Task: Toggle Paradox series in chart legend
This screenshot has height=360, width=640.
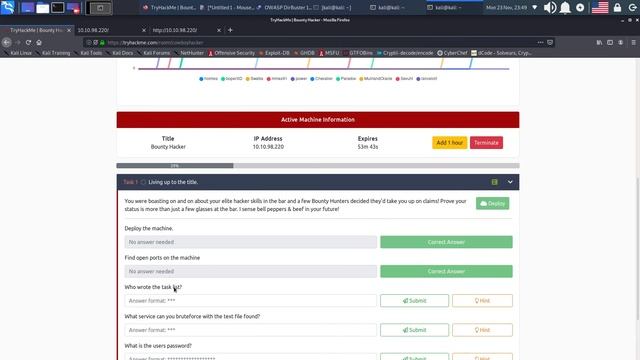Action: tap(346, 78)
